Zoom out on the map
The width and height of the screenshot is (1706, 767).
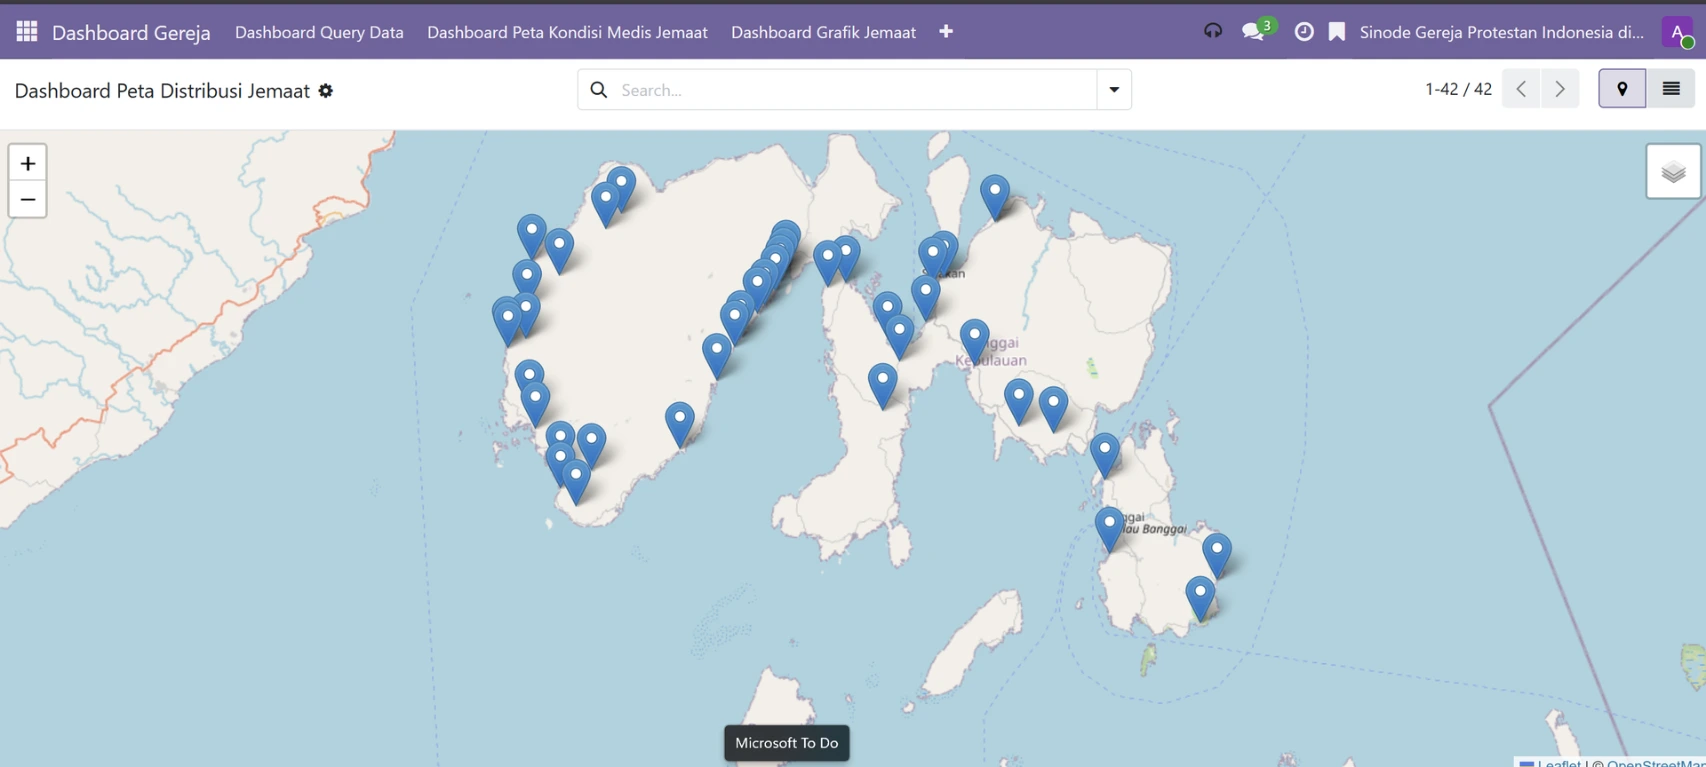click(x=28, y=199)
